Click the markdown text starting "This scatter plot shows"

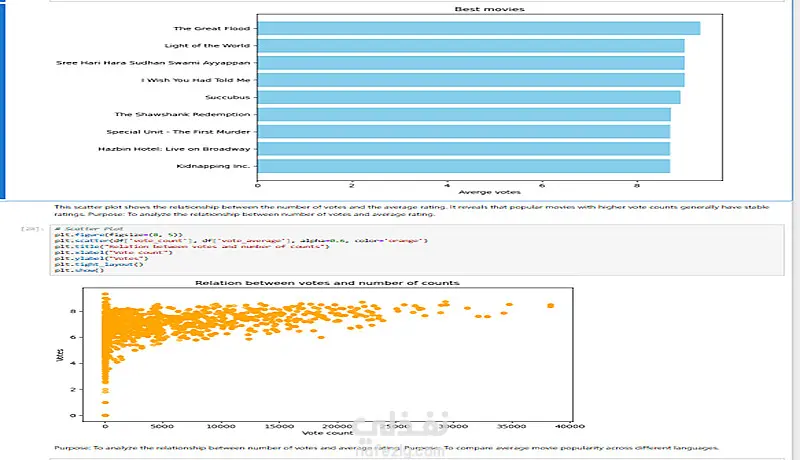pyautogui.click(x=411, y=211)
